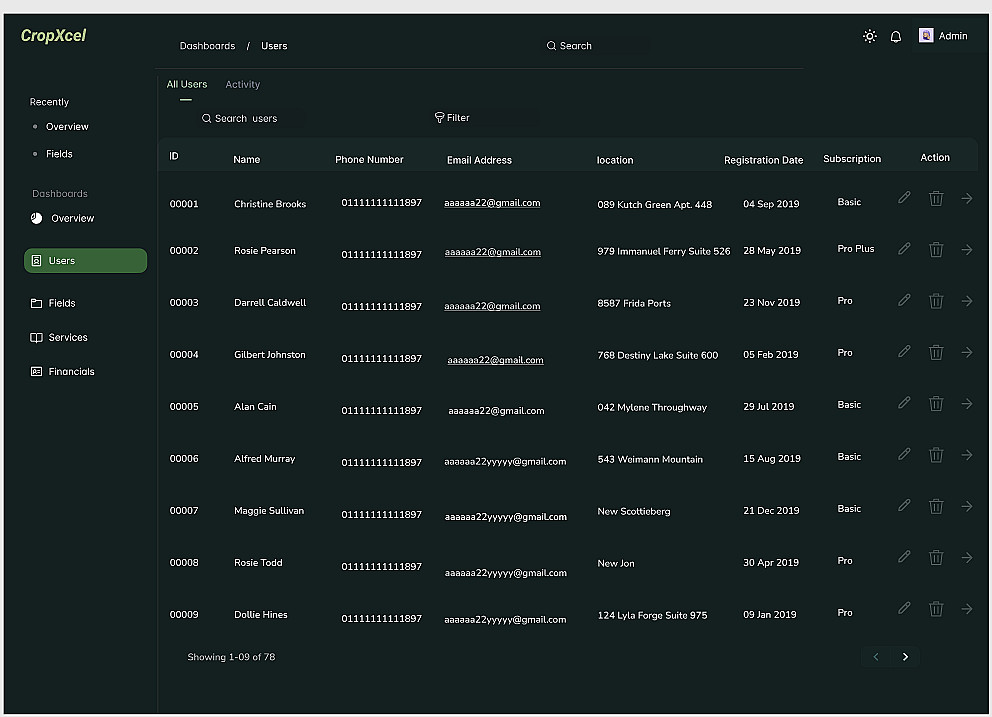Click Admin username label

click(x=953, y=36)
